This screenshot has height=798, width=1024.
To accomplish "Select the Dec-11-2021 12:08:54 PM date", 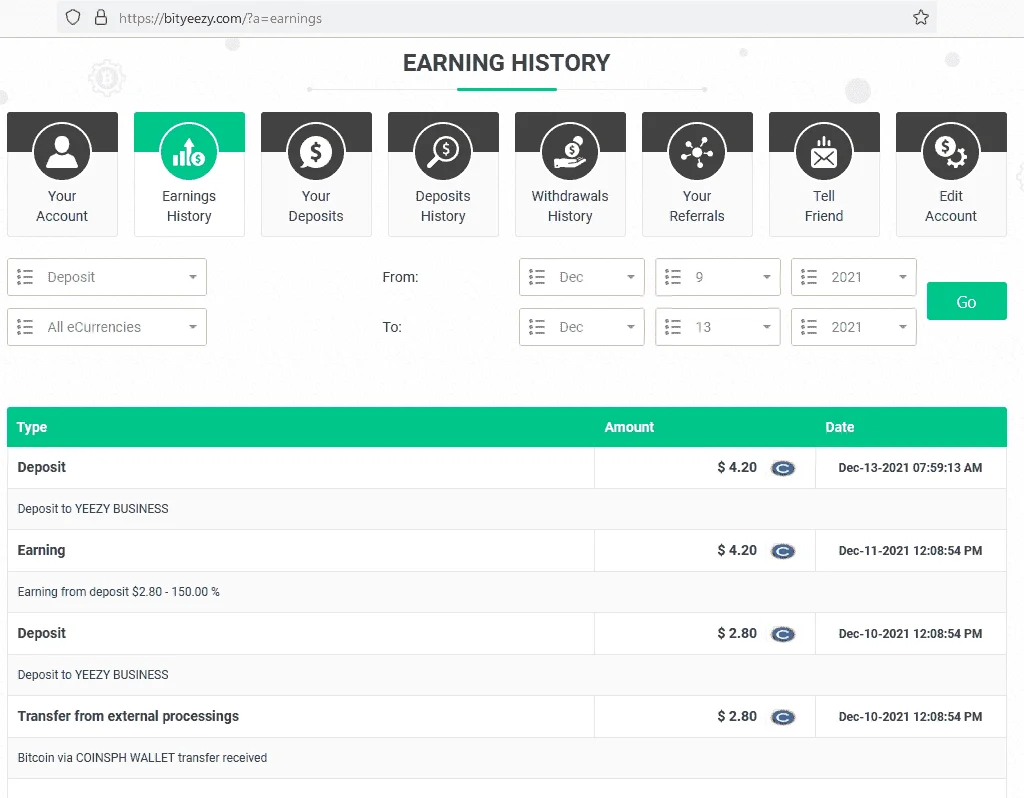I will [910, 551].
